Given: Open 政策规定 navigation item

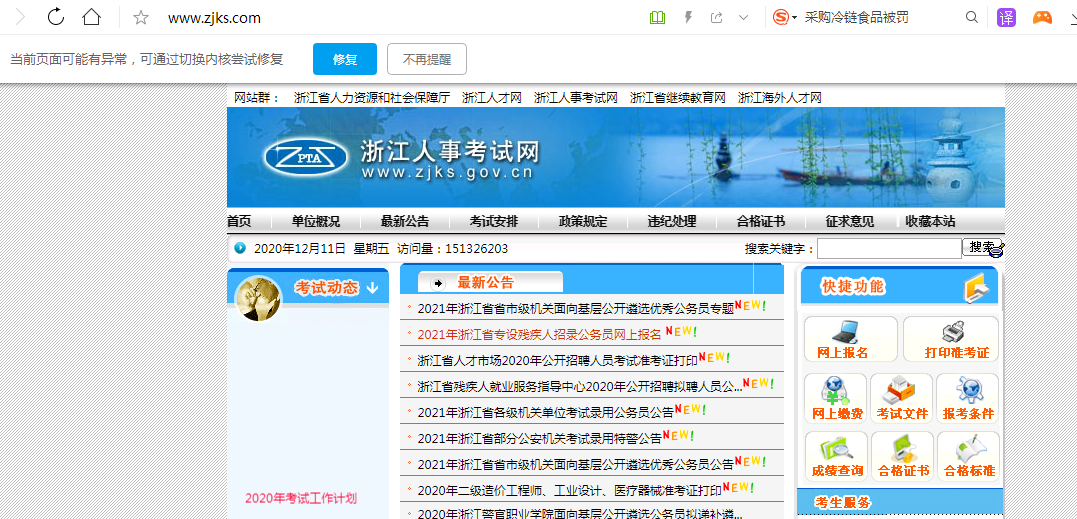Looking at the screenshot, I should (x=583, y=221).
